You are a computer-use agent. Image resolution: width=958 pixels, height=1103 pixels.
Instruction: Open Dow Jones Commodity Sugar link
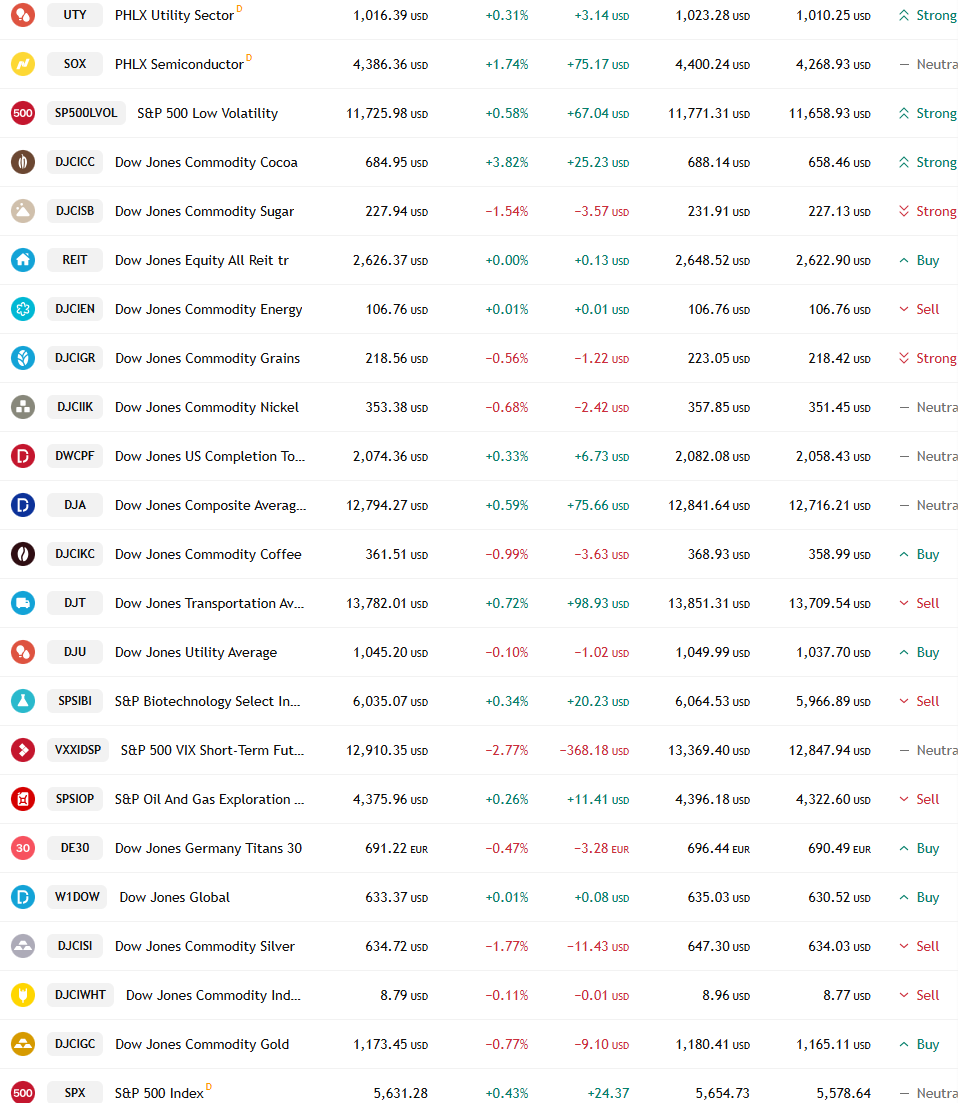204,212
